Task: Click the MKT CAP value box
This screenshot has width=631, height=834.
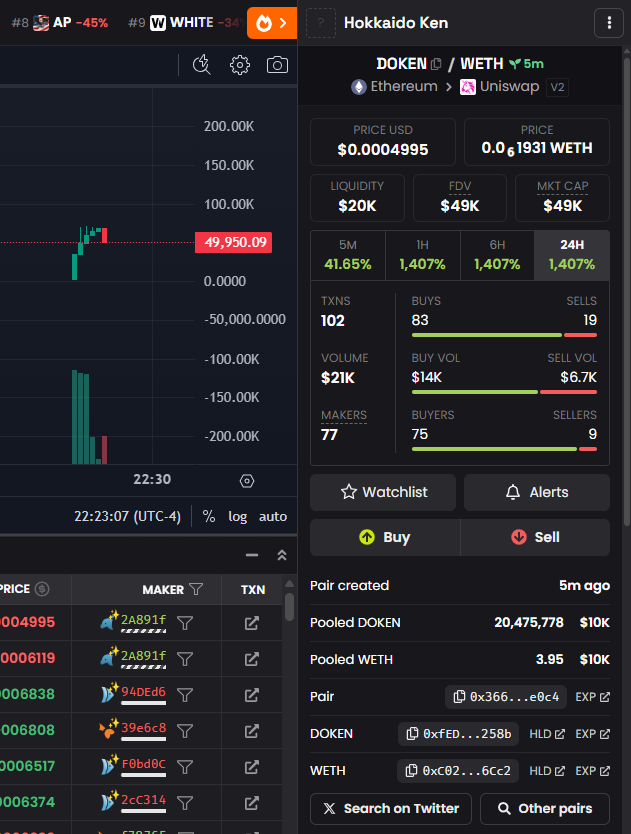Action: coord(562,198)
